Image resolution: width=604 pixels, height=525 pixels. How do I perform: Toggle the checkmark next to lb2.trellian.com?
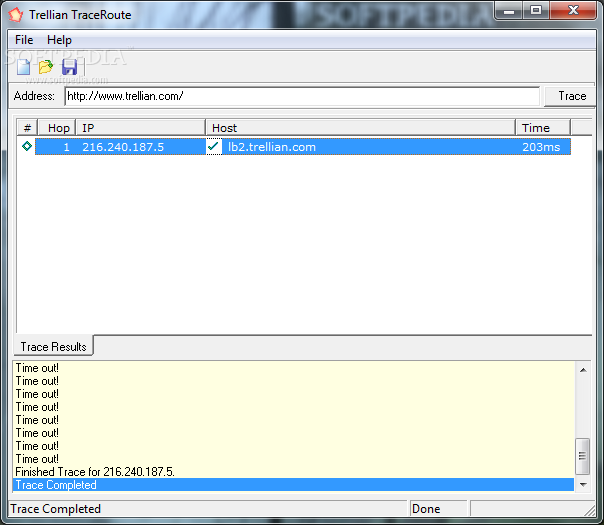pyautogui.click(x=214, y=146)
